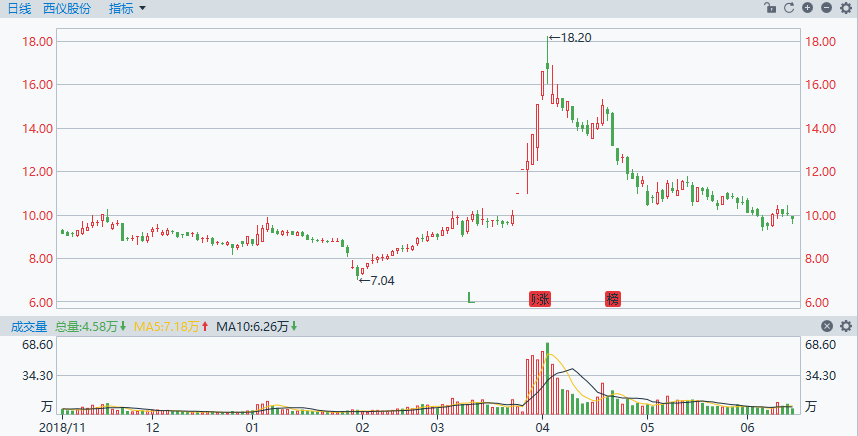Screen dimensions: 858x436
Task: Click the 7.04 low price annotation
Action: coord(376,281)
